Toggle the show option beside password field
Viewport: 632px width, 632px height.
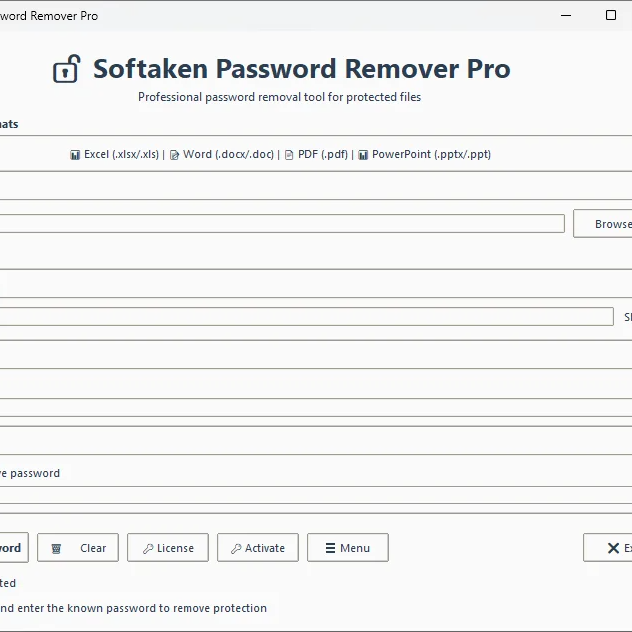point(626,317)
